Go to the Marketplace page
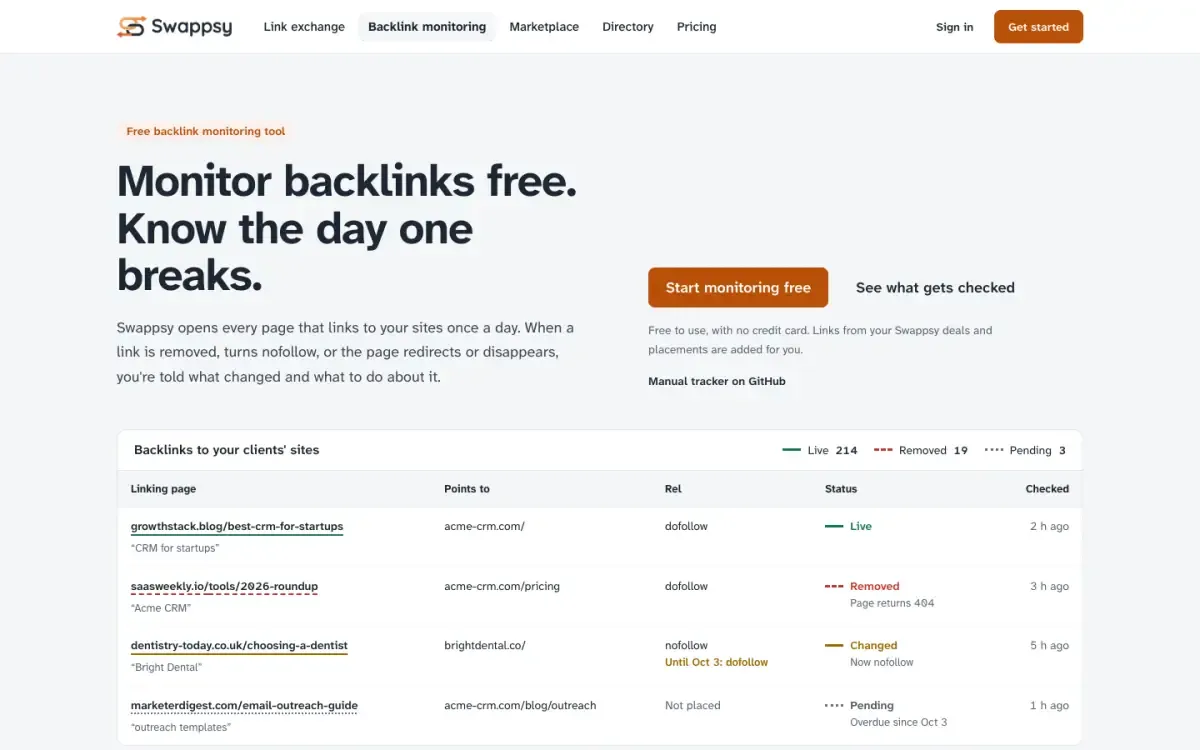Screen dimensions: 1200x750 [544, 27]
